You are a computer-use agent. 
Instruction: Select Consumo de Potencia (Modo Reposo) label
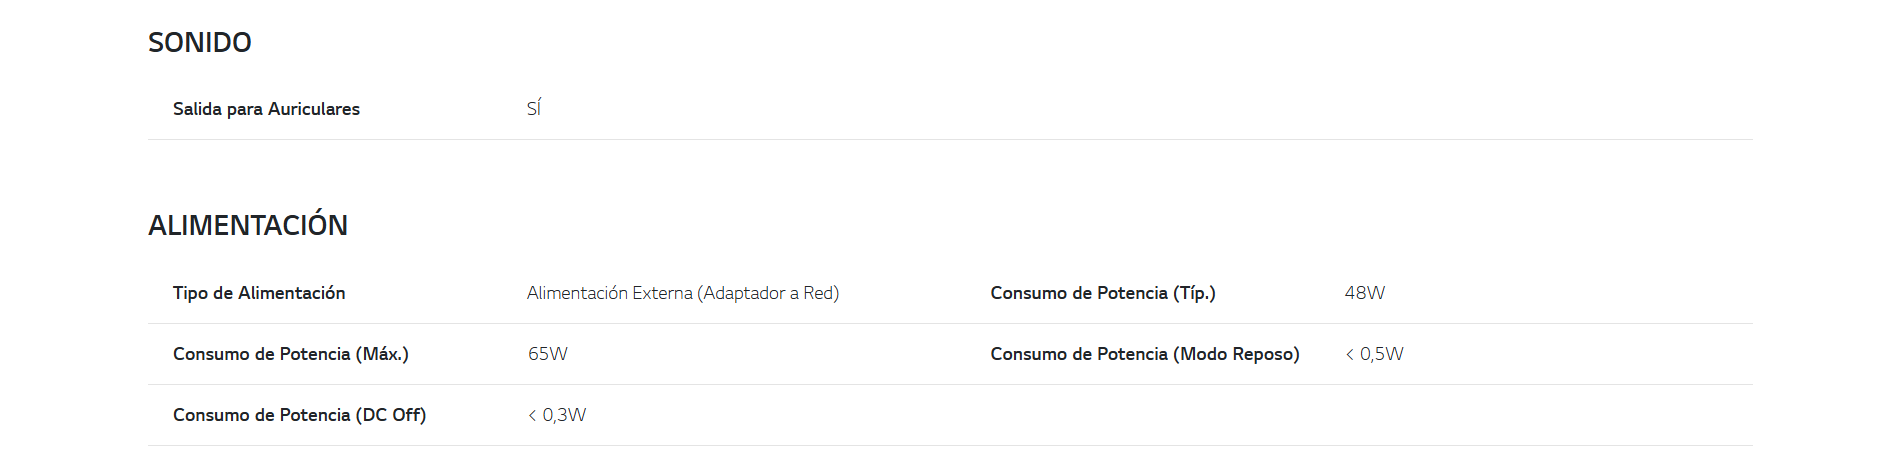click(1145, 354)
